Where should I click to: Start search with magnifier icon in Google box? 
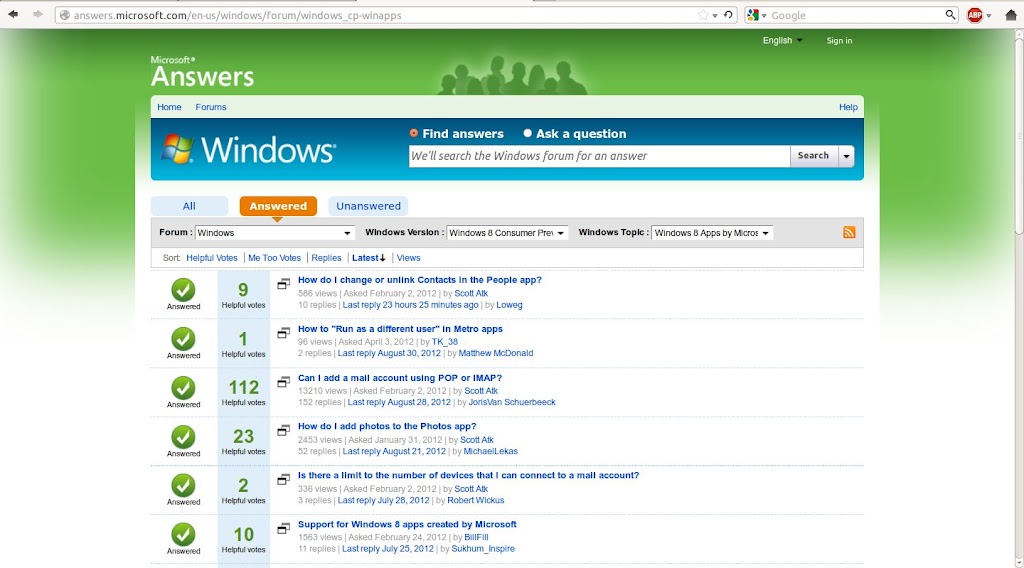point(950,15)
